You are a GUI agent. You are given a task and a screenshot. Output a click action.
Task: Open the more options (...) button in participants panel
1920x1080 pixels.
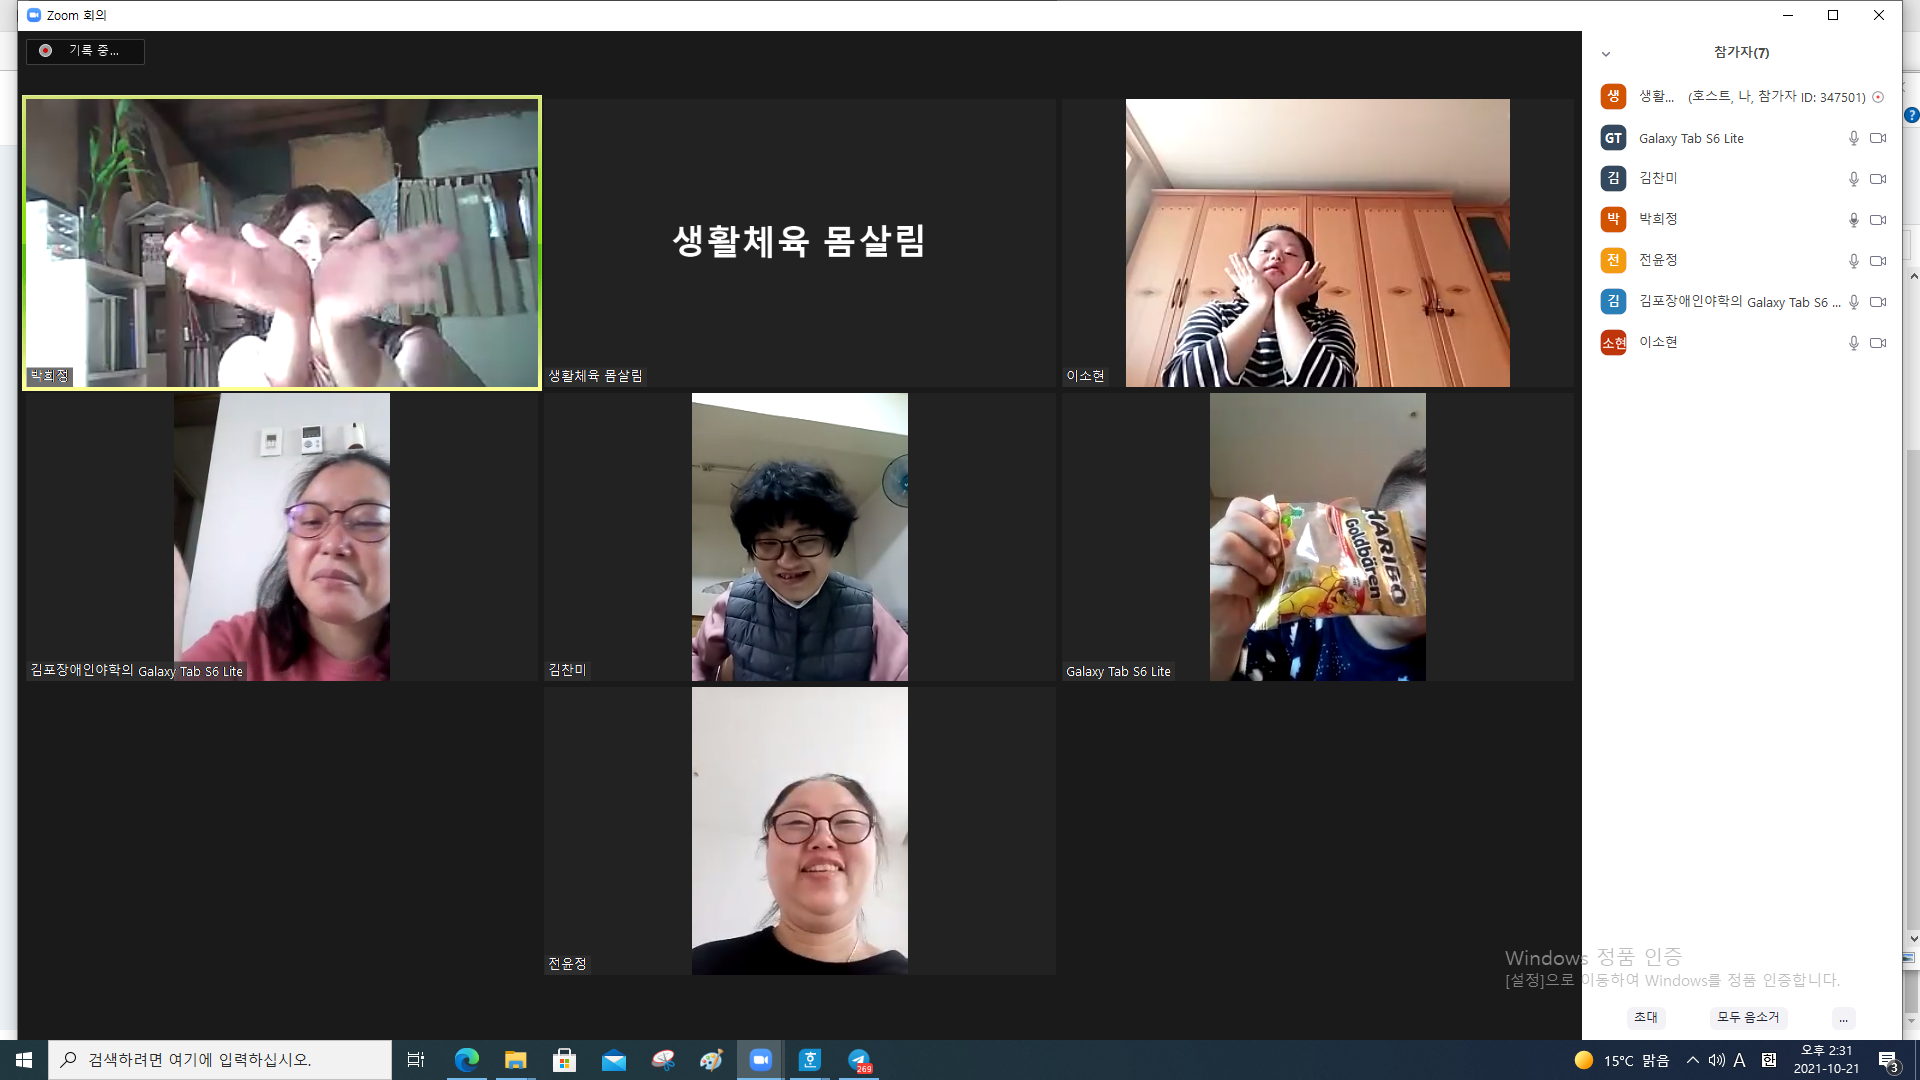[1843, 1018]
